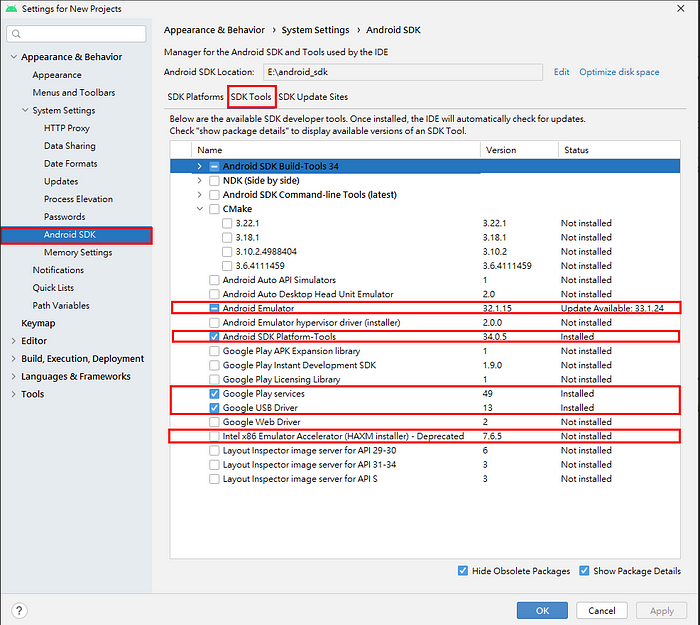Switch to SDK Update Sites tab
The image size is (700, 625).
coord(313,97)
